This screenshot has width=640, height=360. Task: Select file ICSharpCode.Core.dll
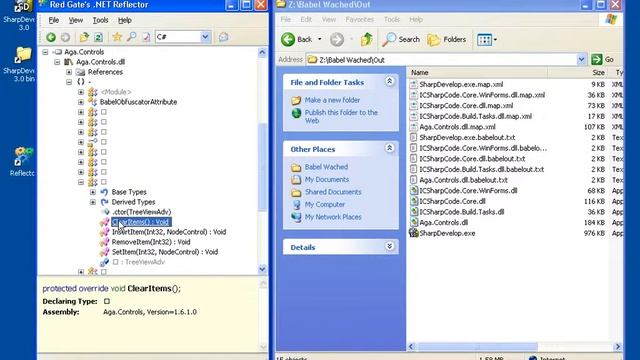(x=452, y=201)
